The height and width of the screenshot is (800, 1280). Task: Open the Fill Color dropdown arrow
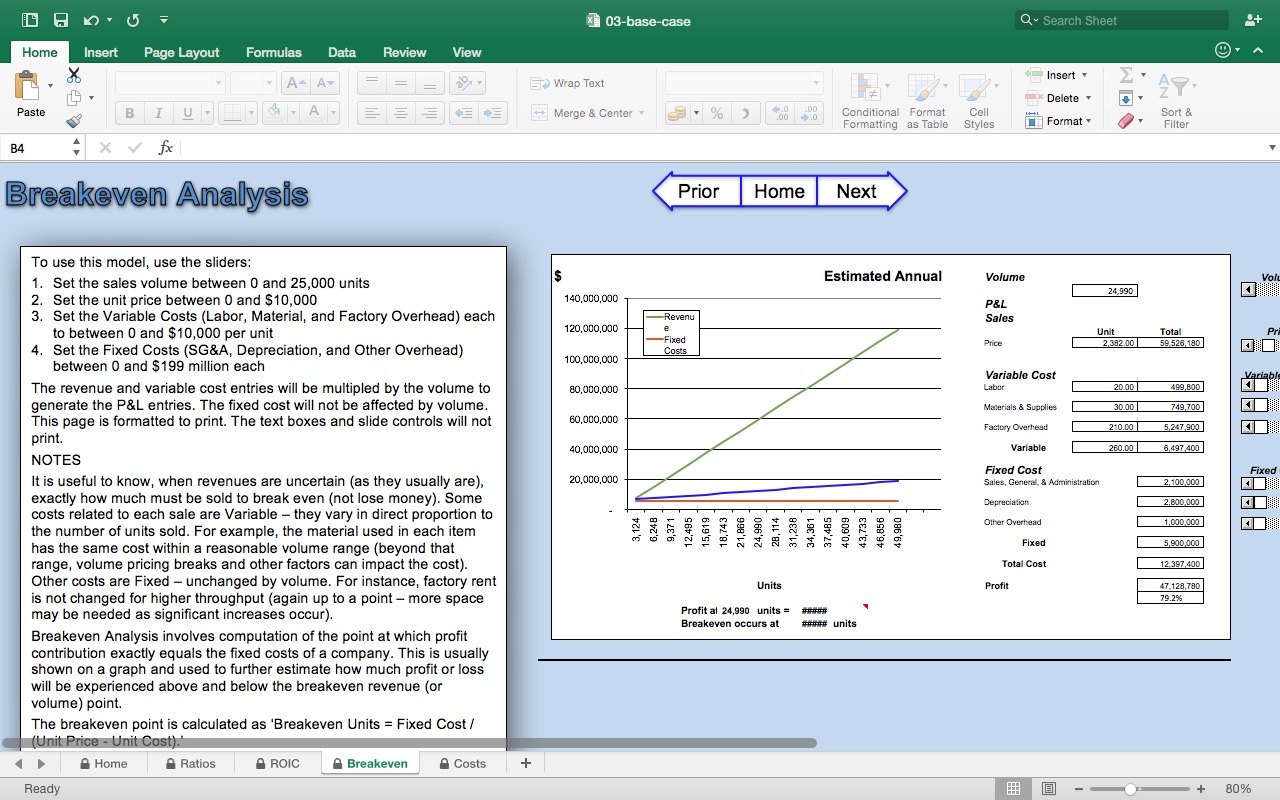295,112
